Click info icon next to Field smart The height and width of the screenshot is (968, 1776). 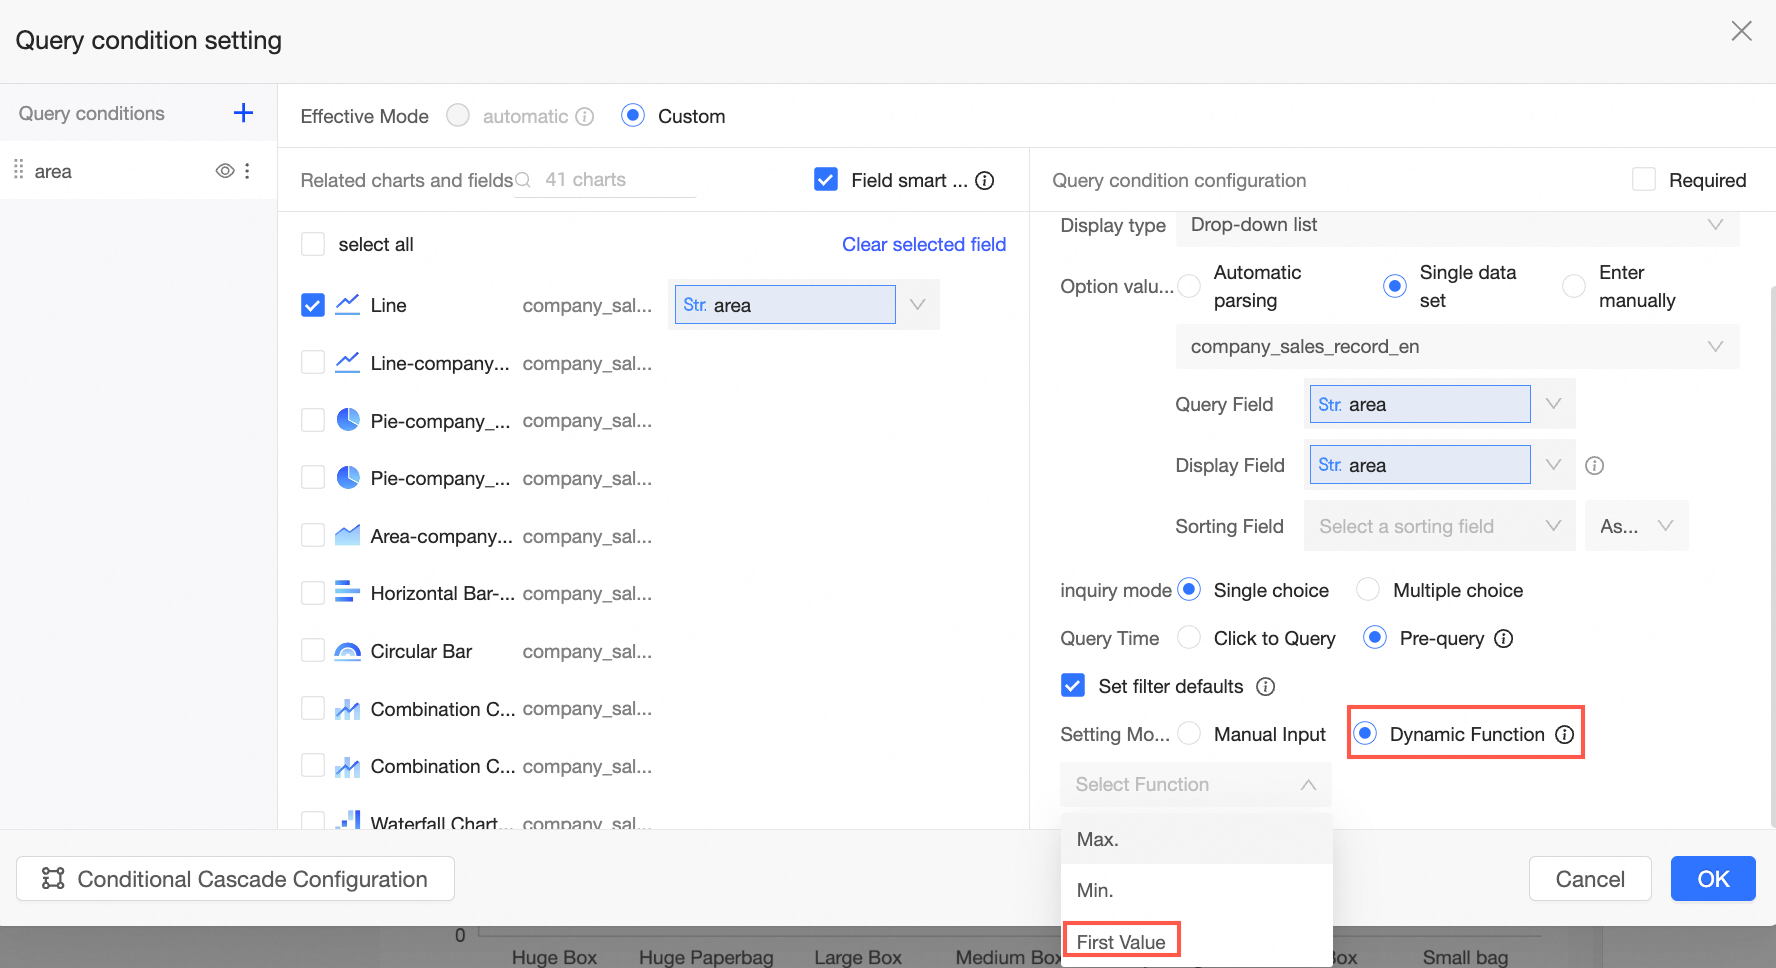985,180
